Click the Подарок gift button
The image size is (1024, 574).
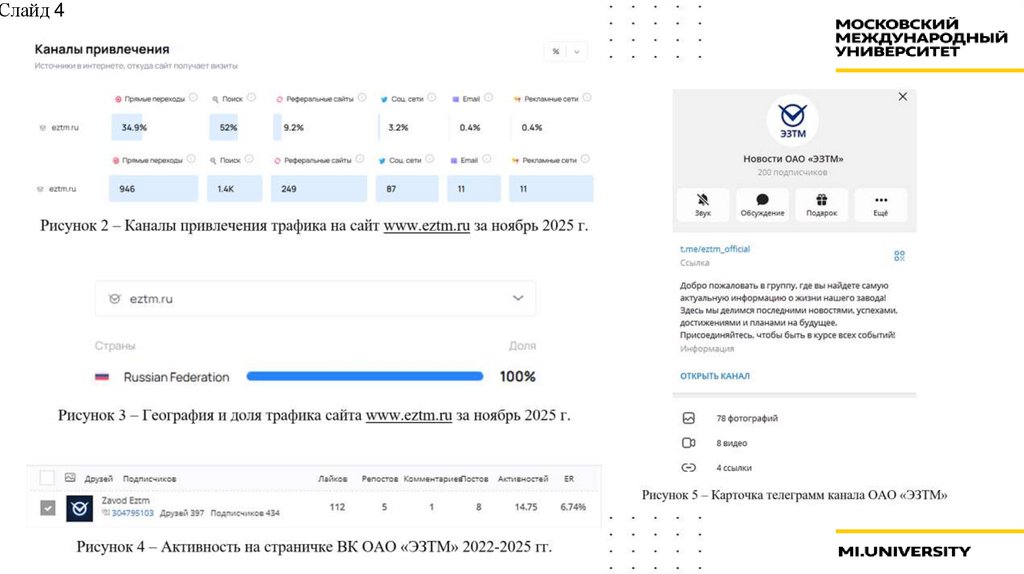tap(822, 204)
